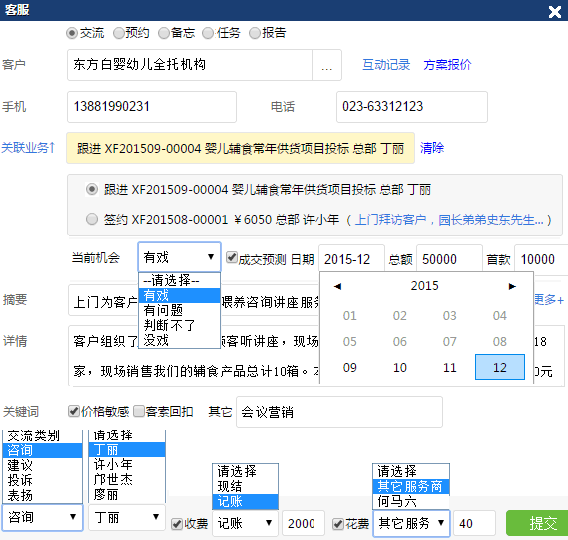Viewport: 568px width, 540px height.
Task: Choose 许小年 in staff list
Action: tap(127, 464)
